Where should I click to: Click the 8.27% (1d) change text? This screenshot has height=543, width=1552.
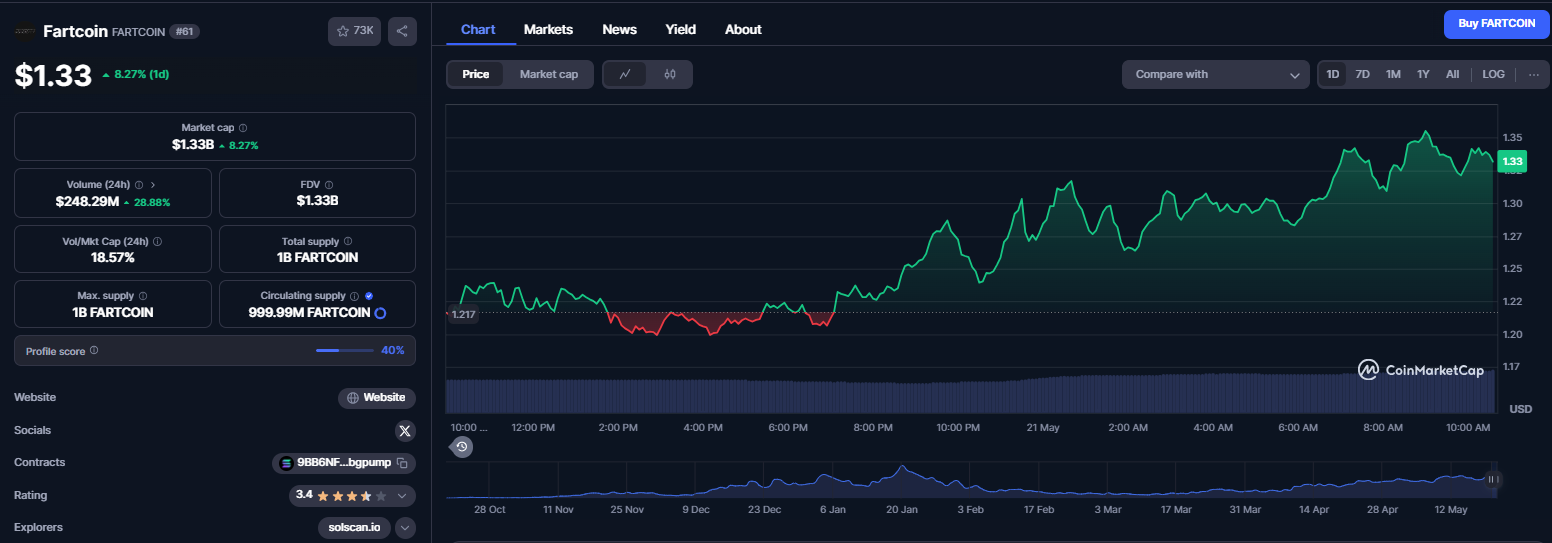(141, 74)
